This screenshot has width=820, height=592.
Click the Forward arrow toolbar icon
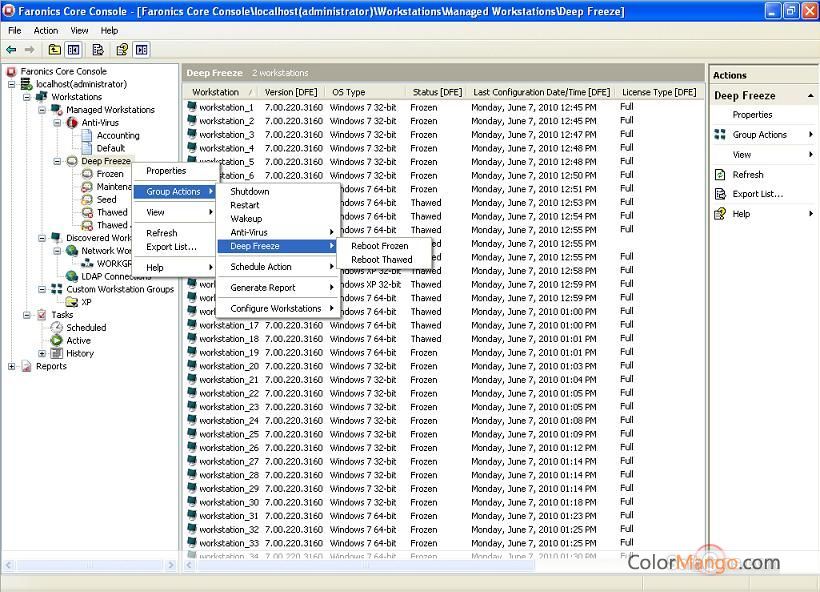pyautogui.click(x=30, y=50)
